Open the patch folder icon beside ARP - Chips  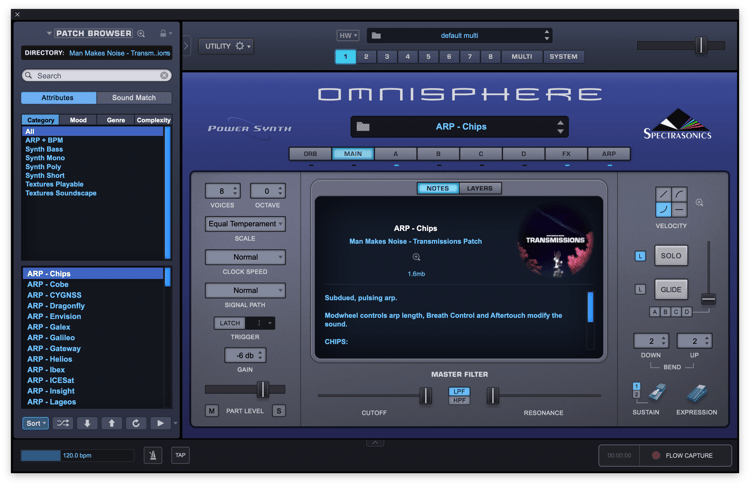coord(363,127)
